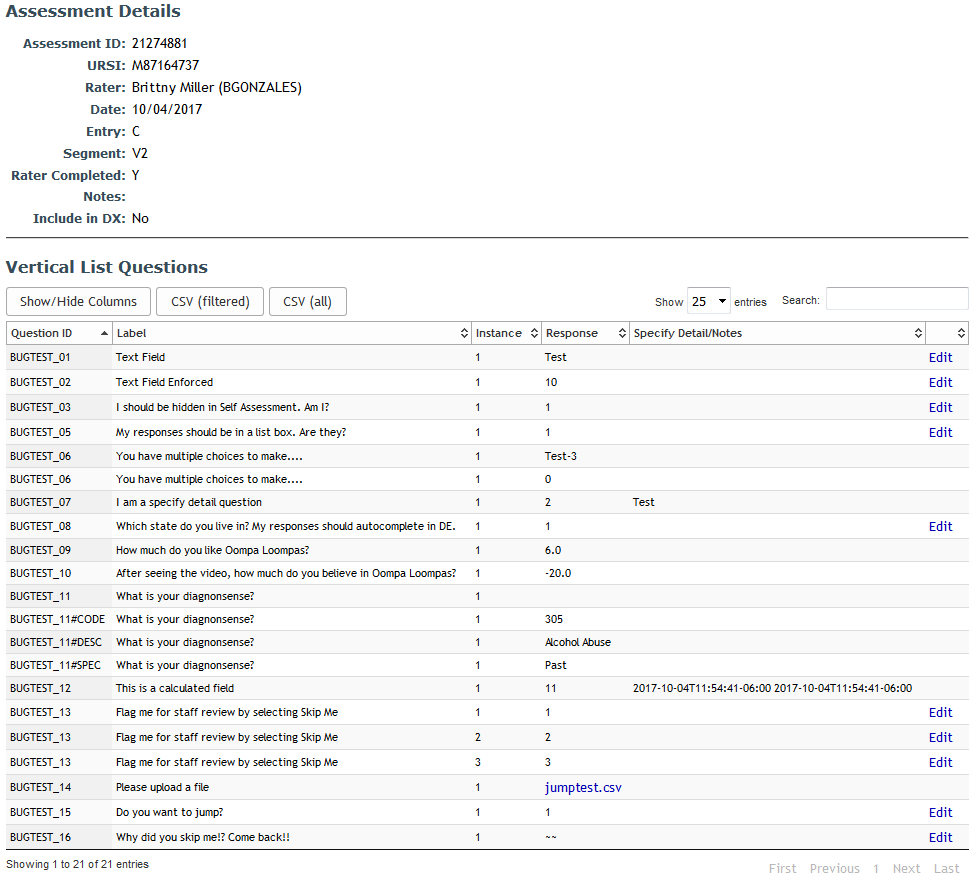Open Show entries count dropdown
Image resolution: width=978 pixels, height=881 pixels.
point(708,301)
